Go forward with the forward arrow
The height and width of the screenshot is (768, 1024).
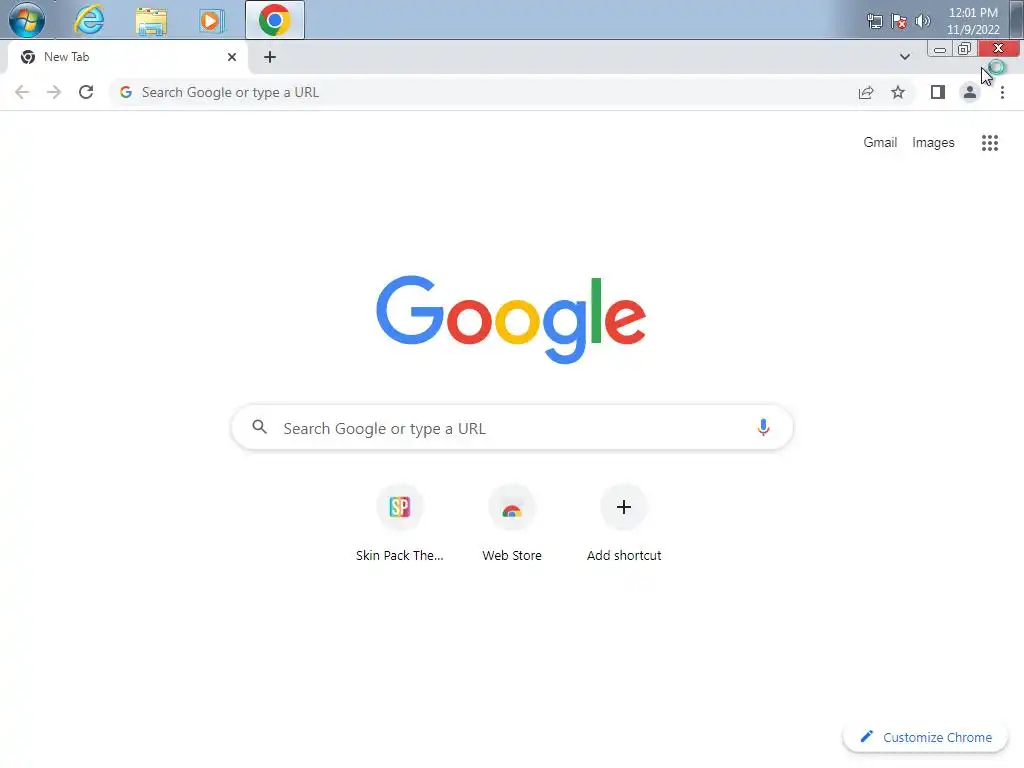coord(54,92)
